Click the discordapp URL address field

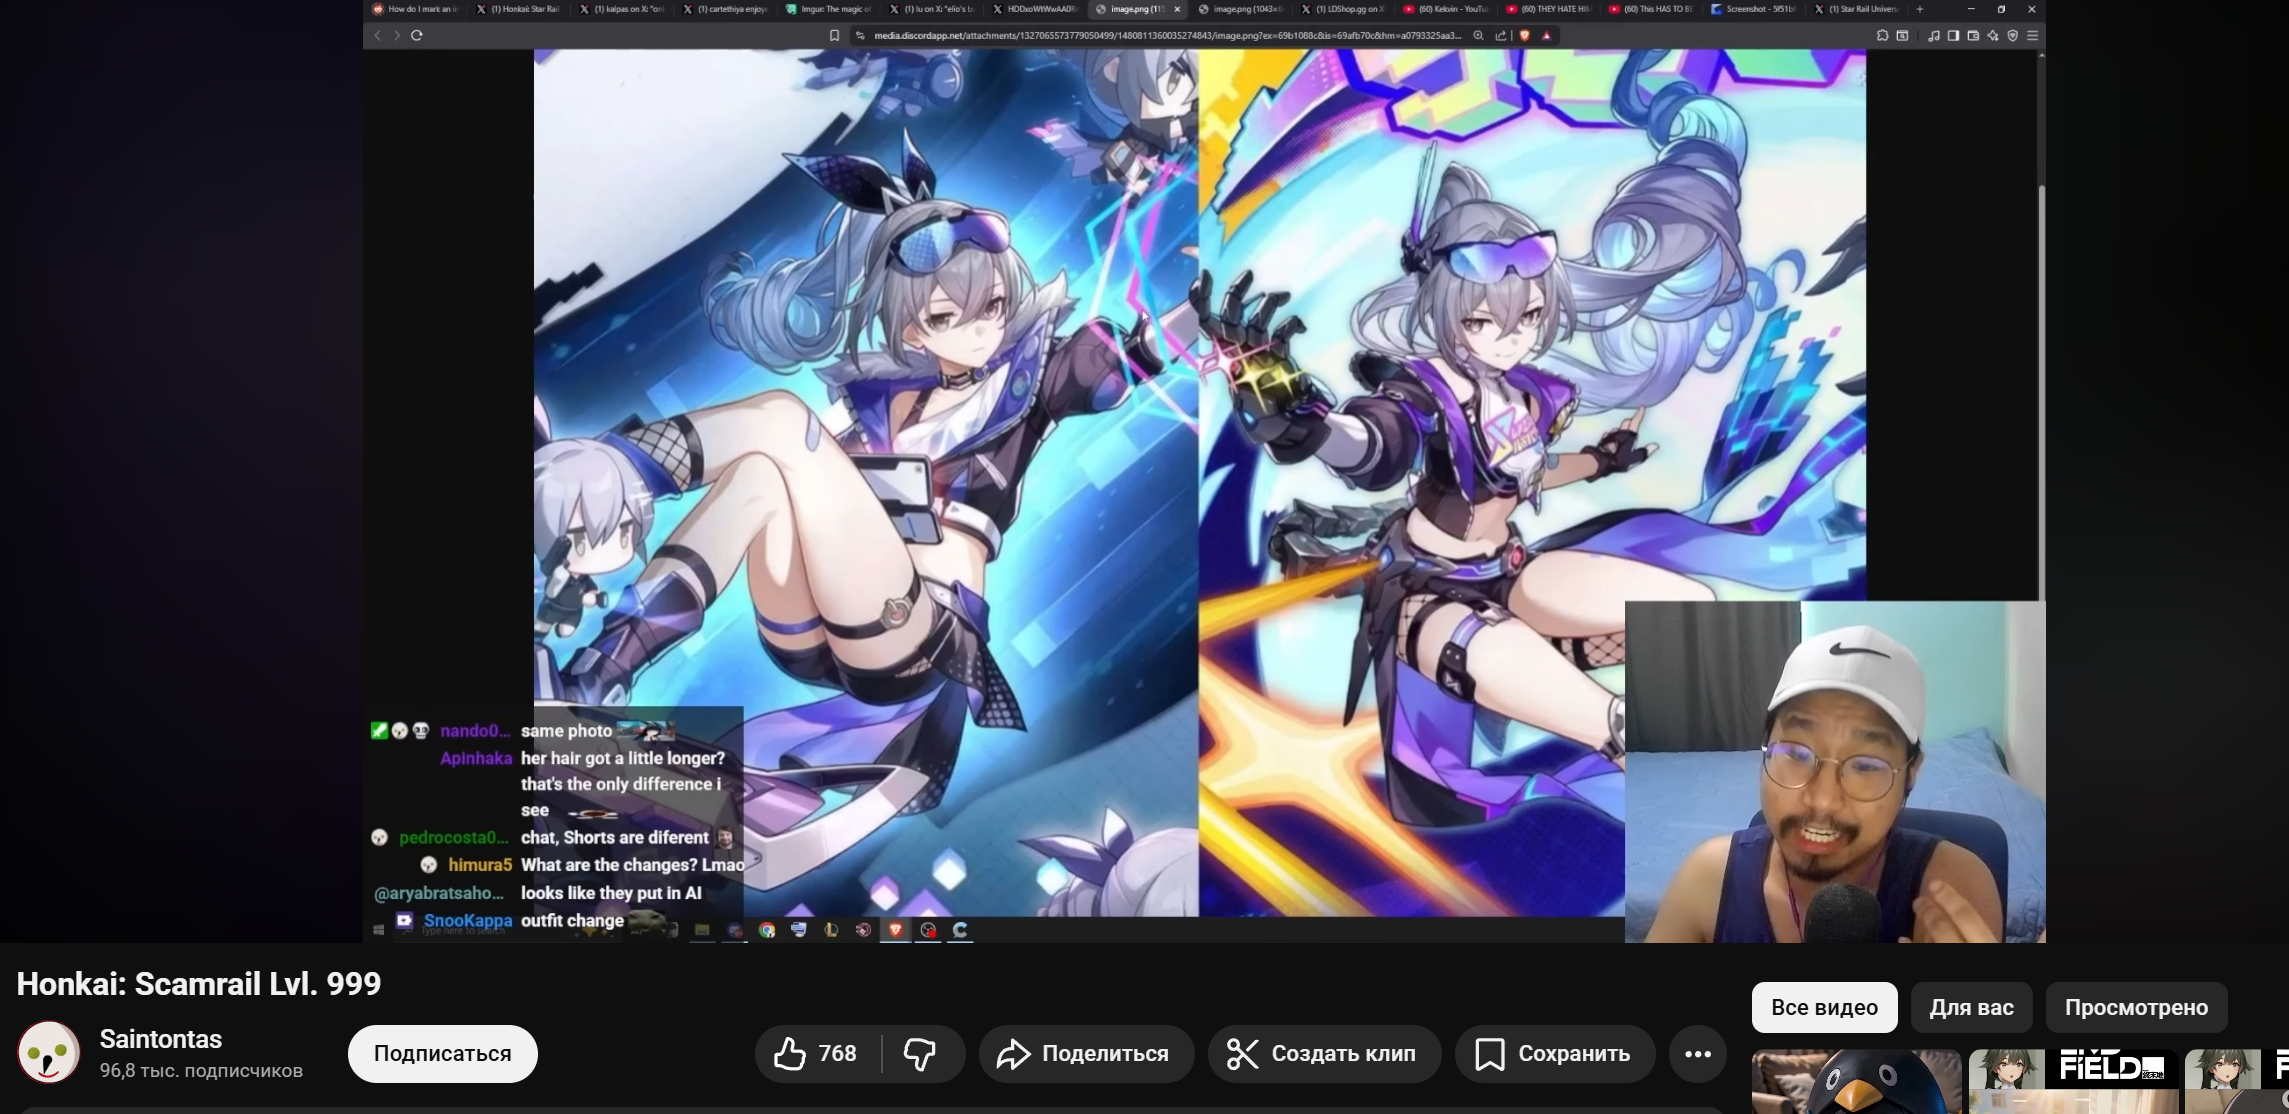tap(1160, 35)
